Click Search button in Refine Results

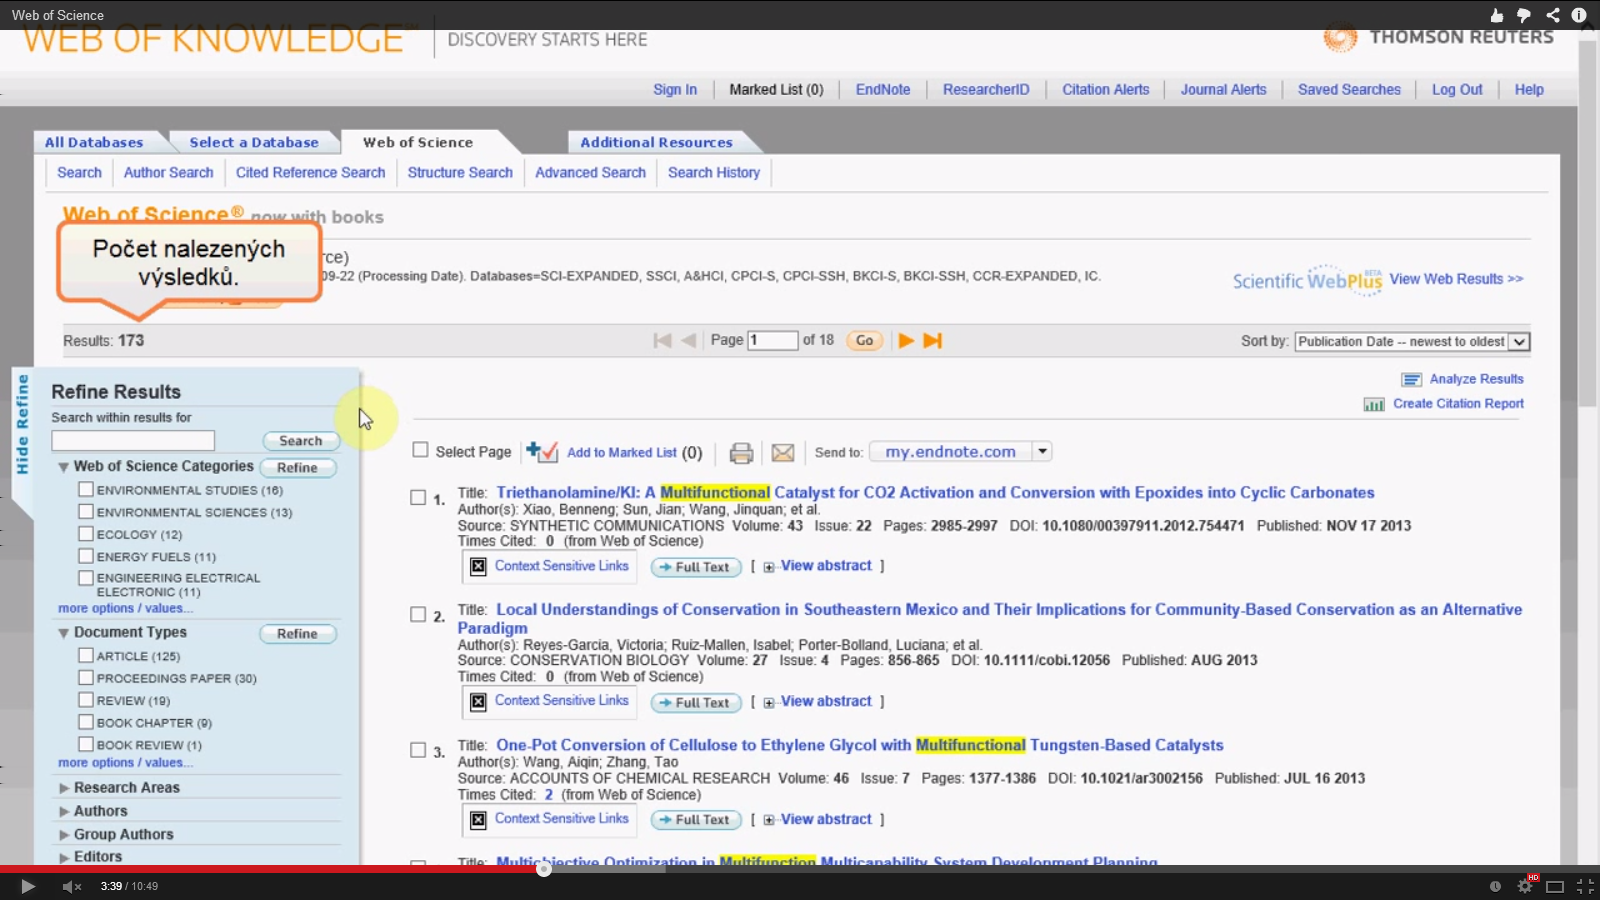click(301, 440)
